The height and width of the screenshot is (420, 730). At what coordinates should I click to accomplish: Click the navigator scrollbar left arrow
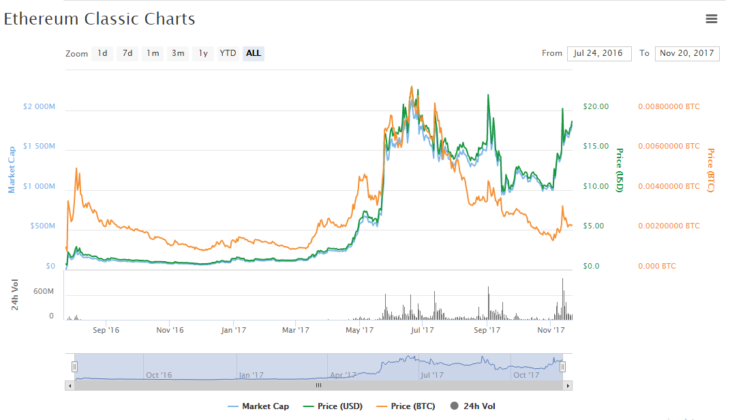(x=70, y=386)
